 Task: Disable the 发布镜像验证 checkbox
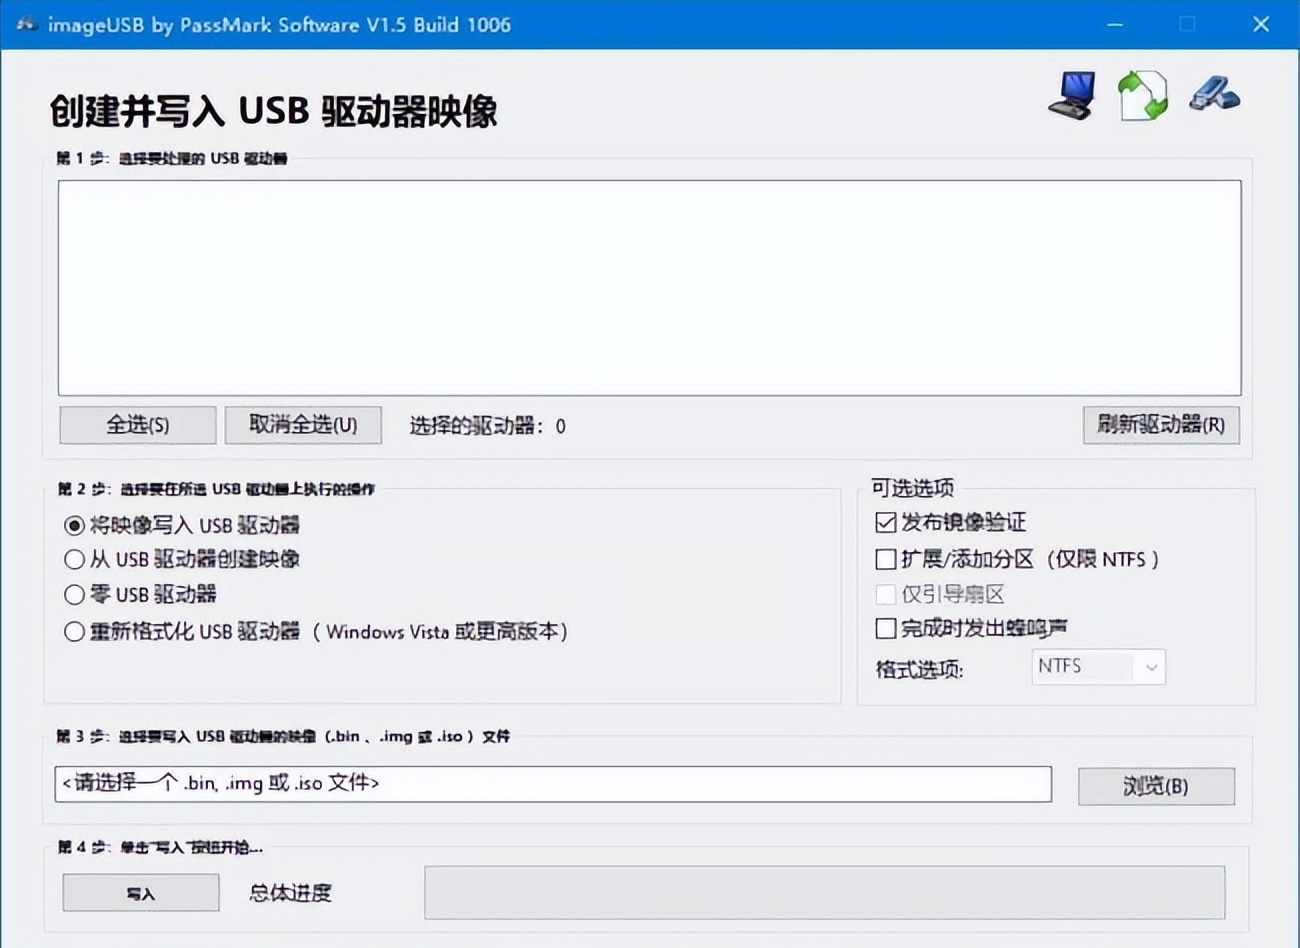tap(884, 522)
